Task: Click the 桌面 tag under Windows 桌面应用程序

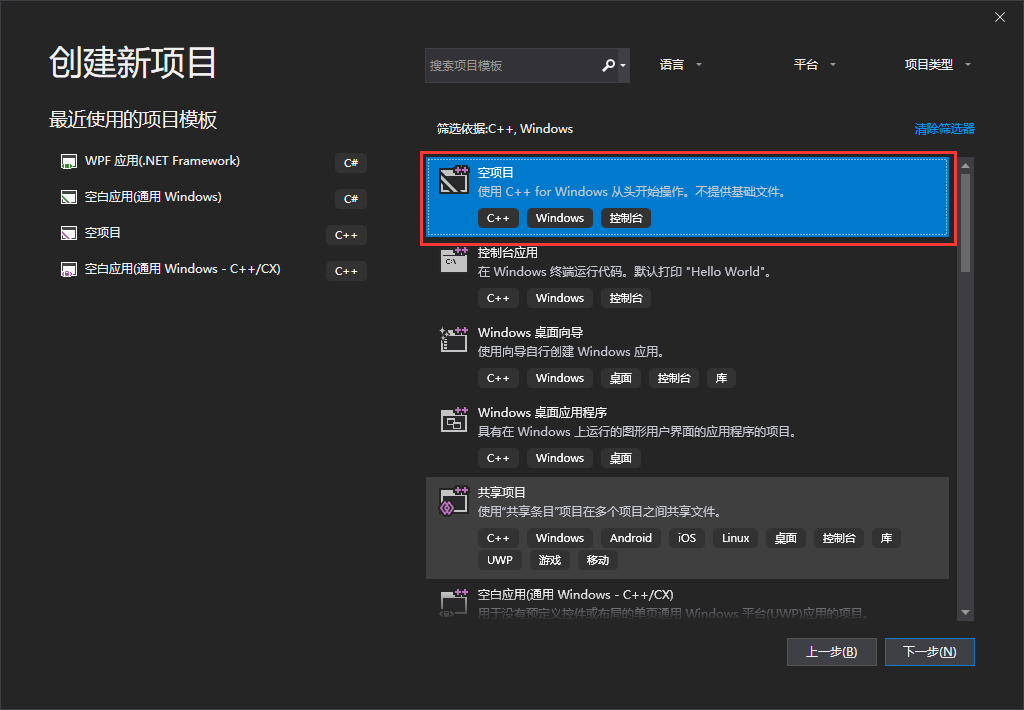Action: pos(620,459)
